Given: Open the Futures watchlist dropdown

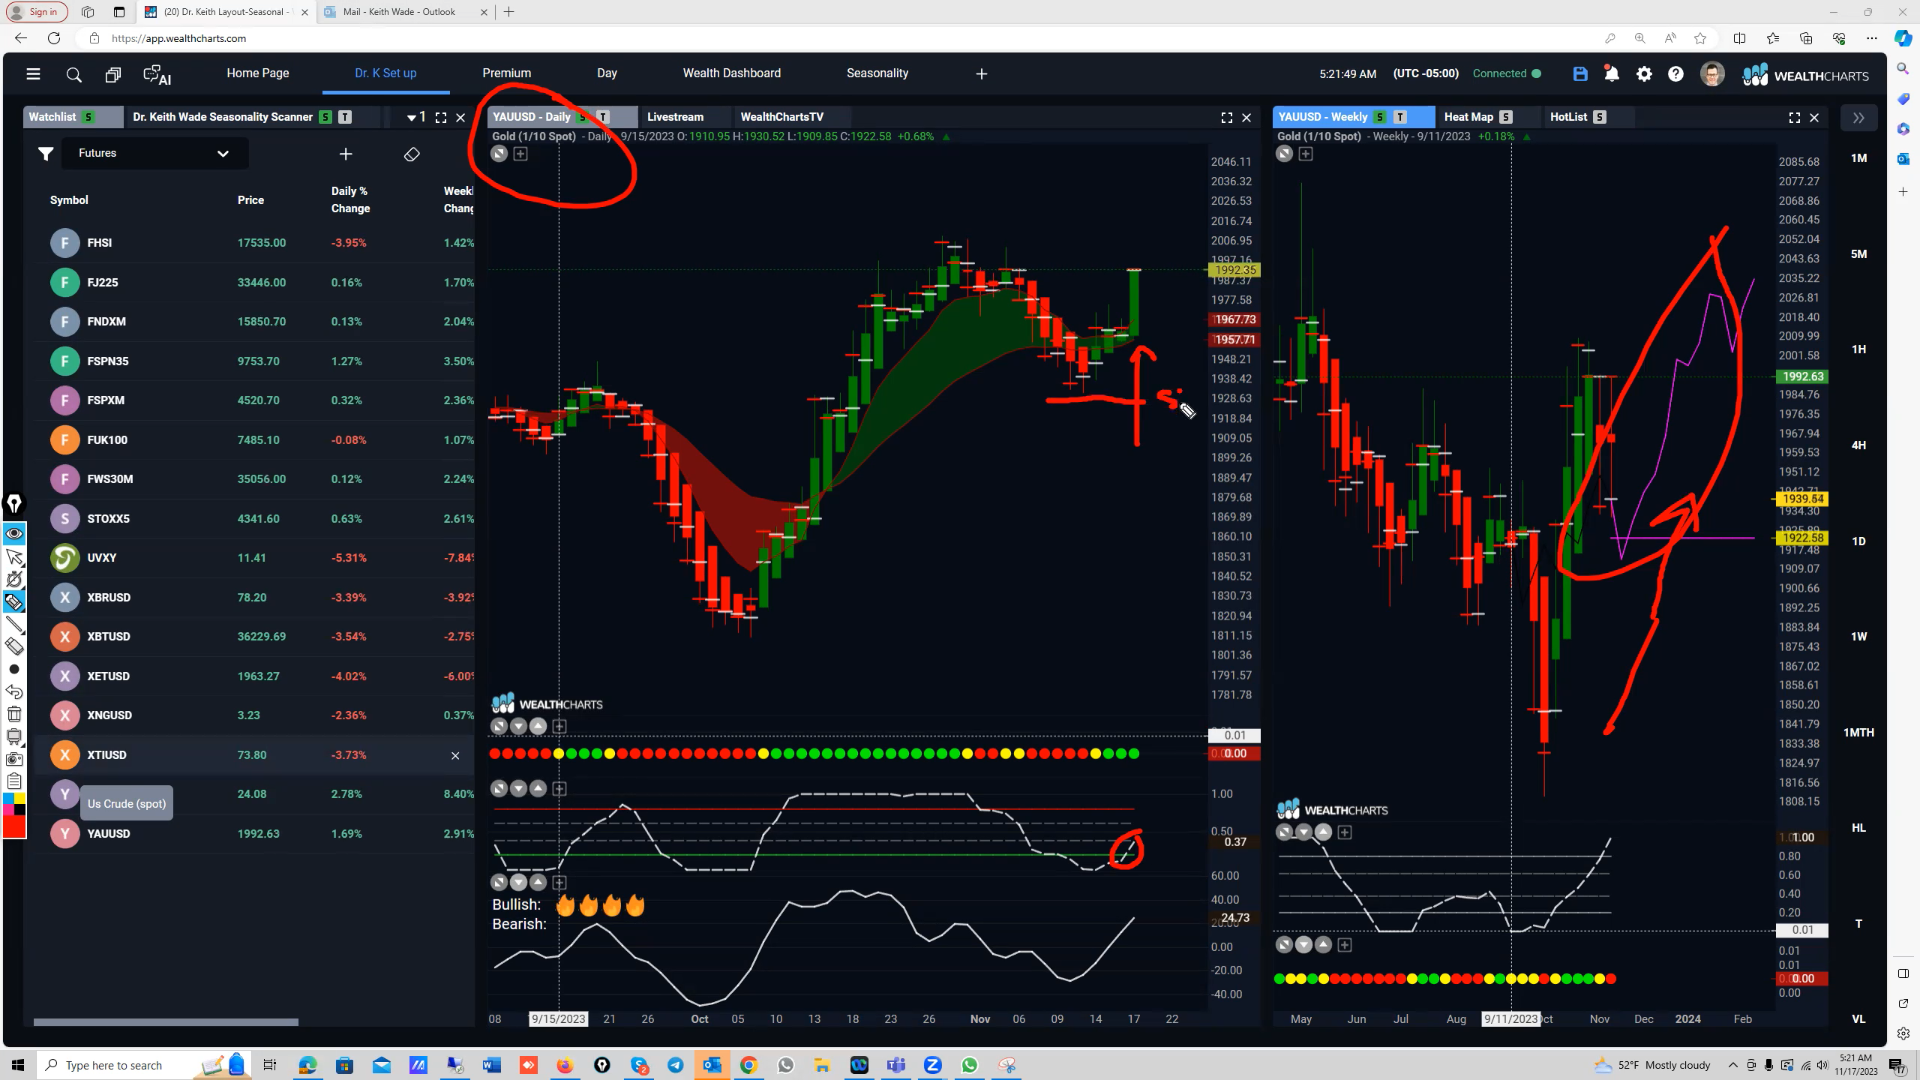Looking at the screenshot, I should (x=155, y=154).
